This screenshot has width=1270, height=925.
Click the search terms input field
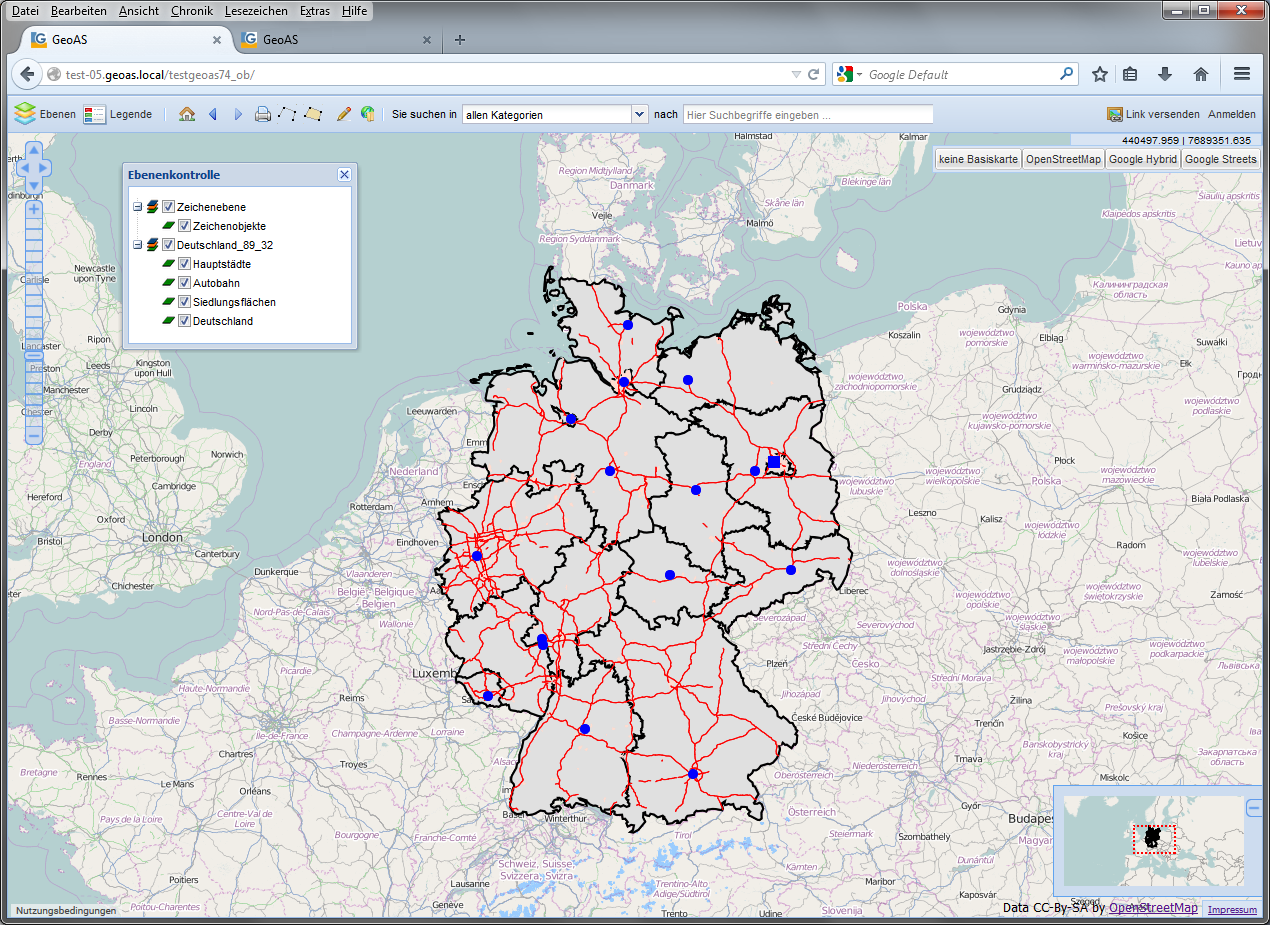808,115
